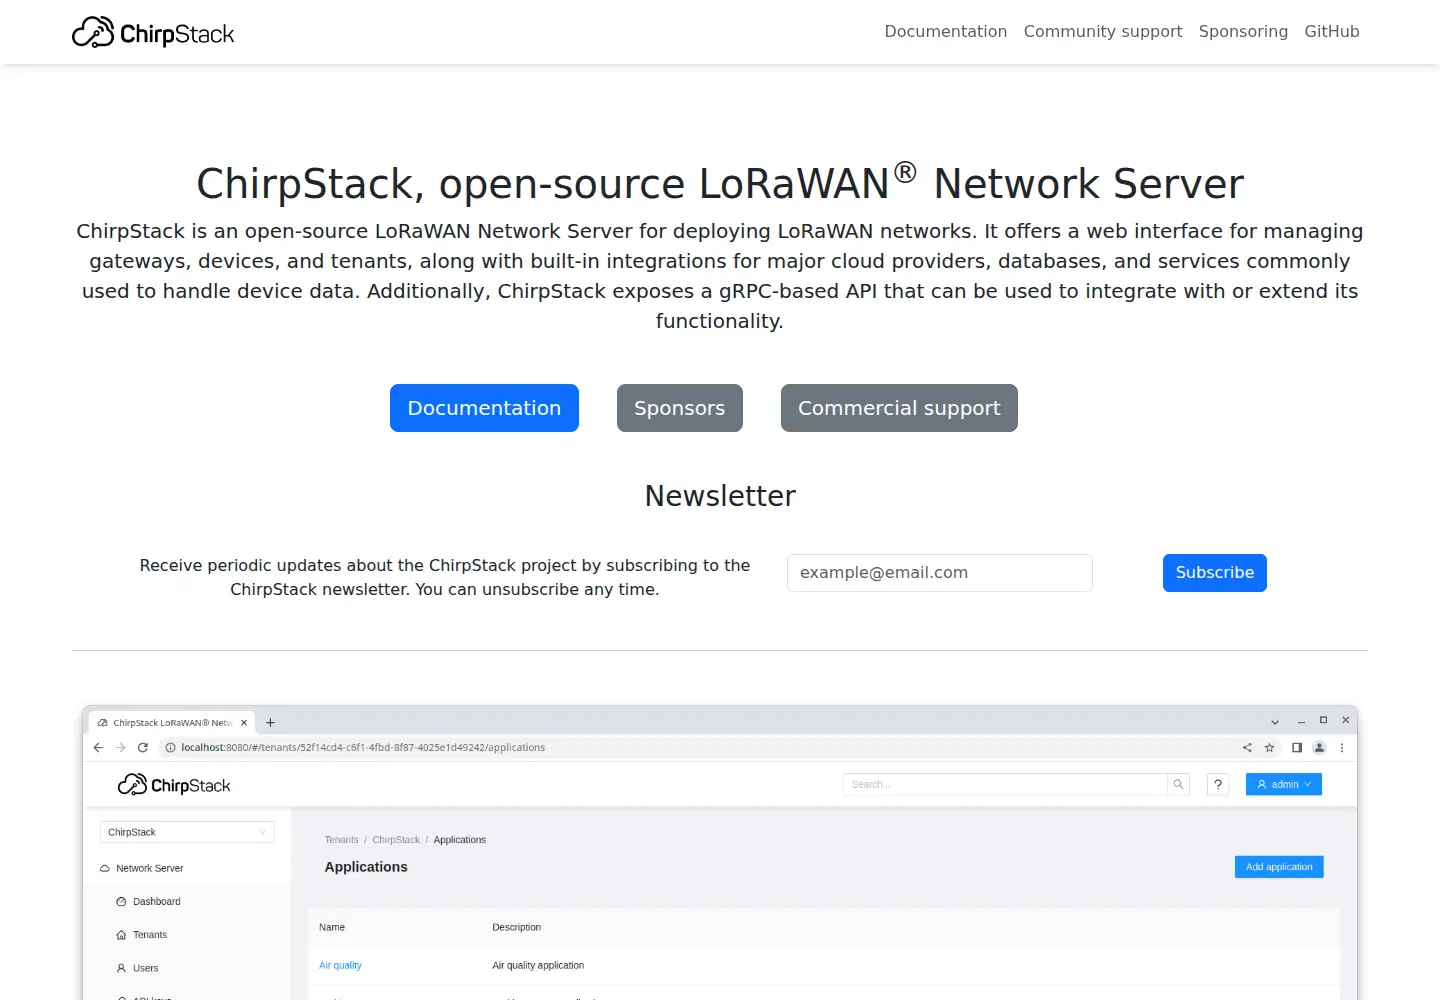Click the side panel icon in embedded browser toolbar
The width and height of the screenshot is (1440, 1000).
(1297, 747)
